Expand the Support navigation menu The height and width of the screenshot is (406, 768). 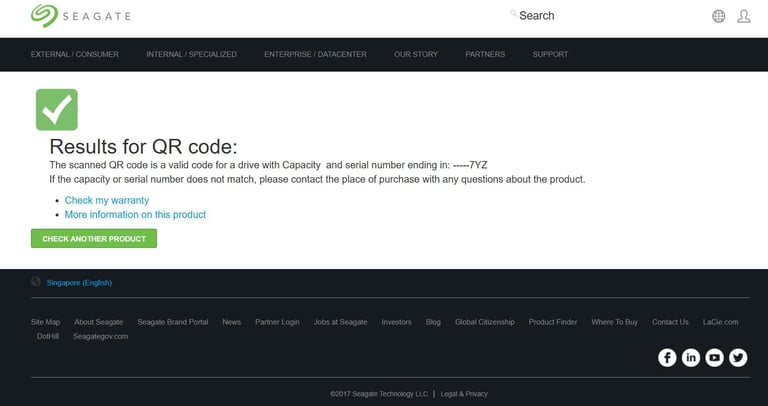[x=550, y=54]
